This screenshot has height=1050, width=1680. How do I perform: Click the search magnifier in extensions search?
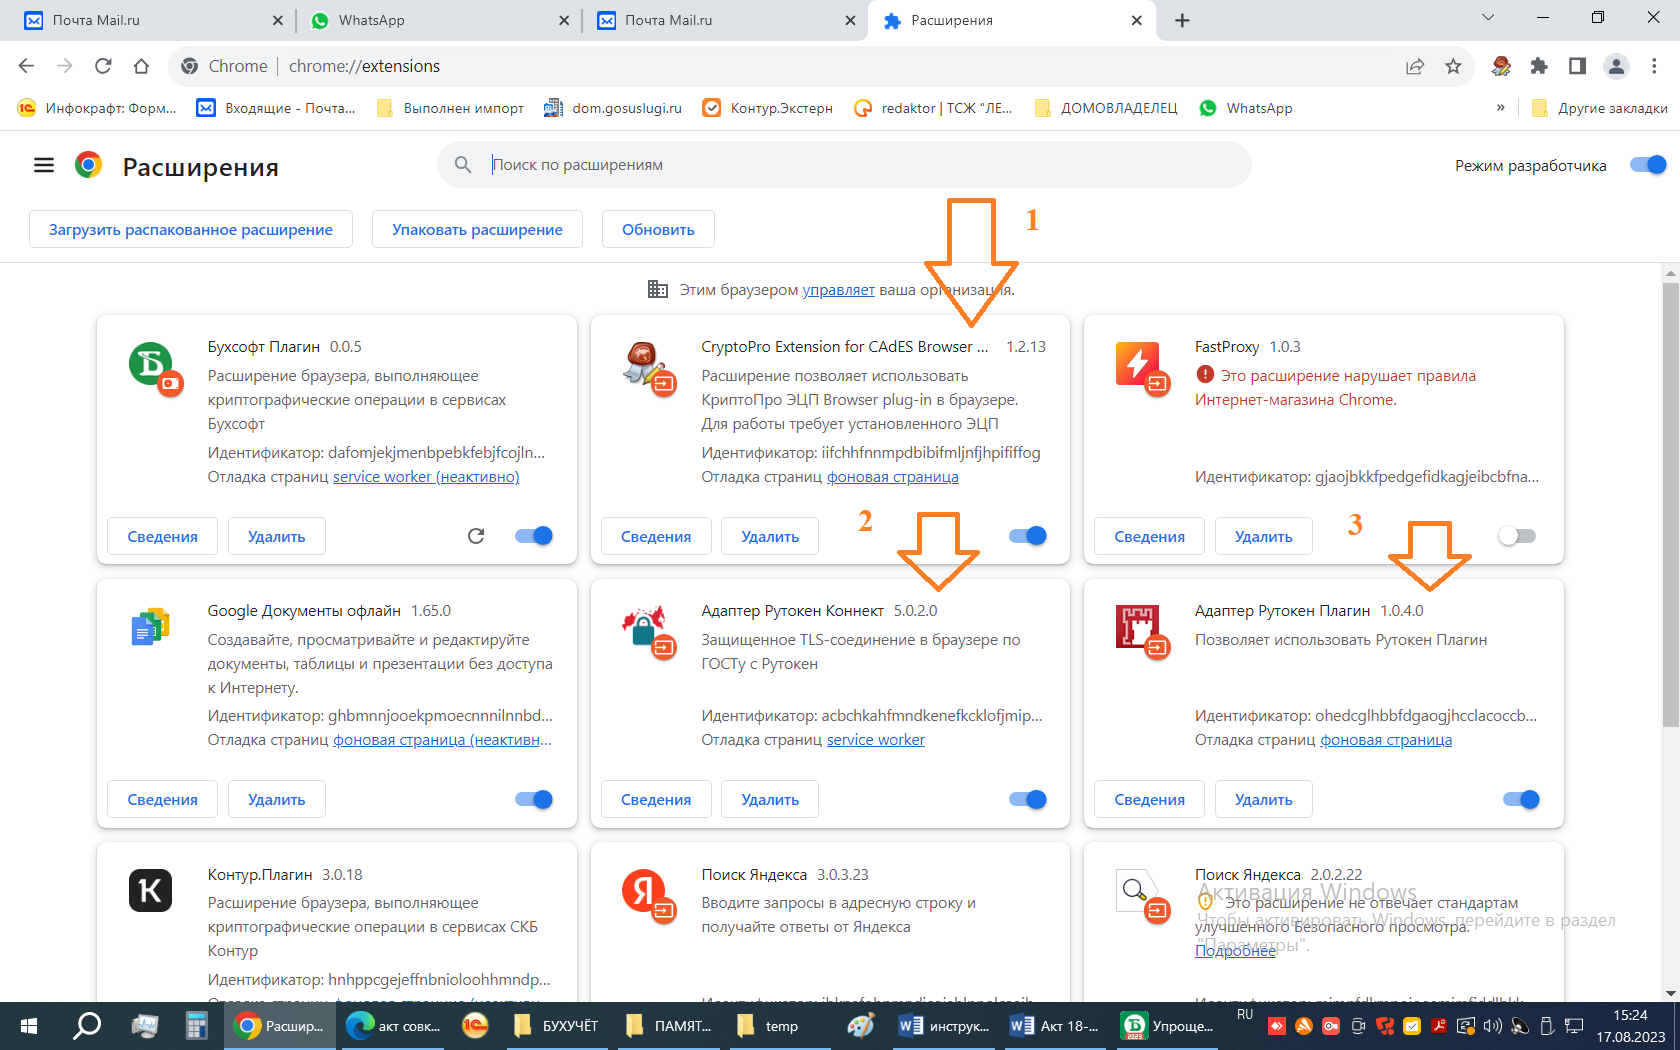pyautogui.click(x=463, y=164)
